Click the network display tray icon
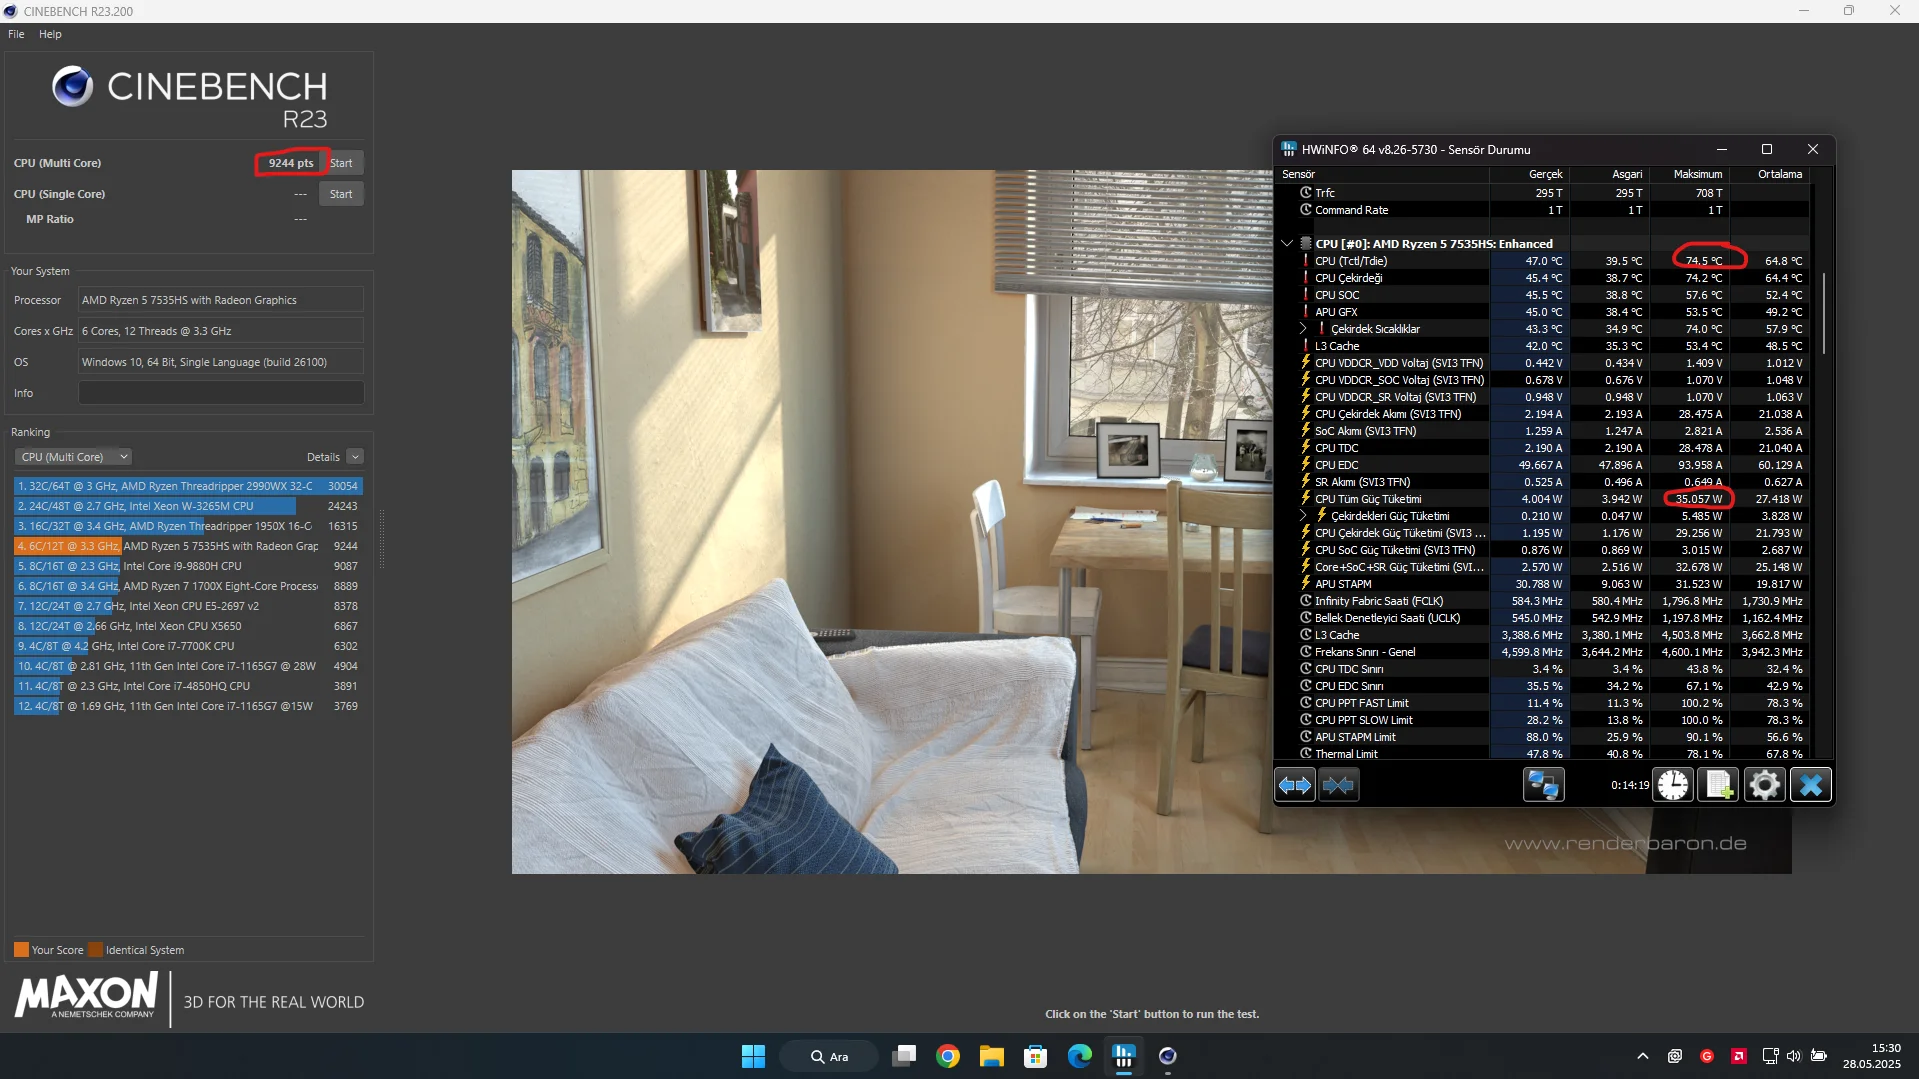The image size is (1919, 1079). coord(1770,1056)
